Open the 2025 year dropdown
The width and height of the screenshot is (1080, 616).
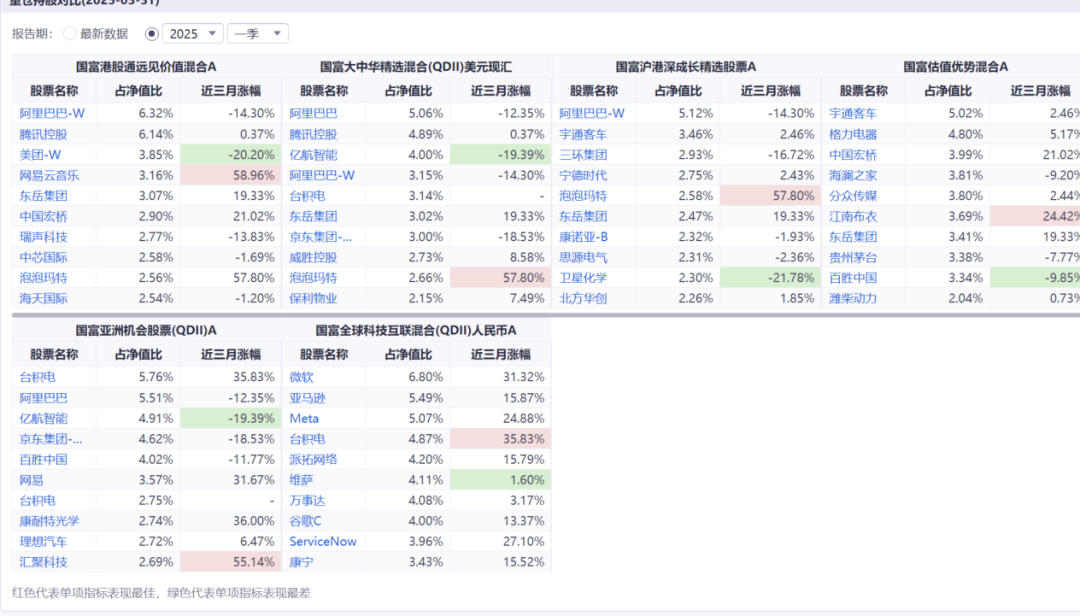click(x=193, y=33)
